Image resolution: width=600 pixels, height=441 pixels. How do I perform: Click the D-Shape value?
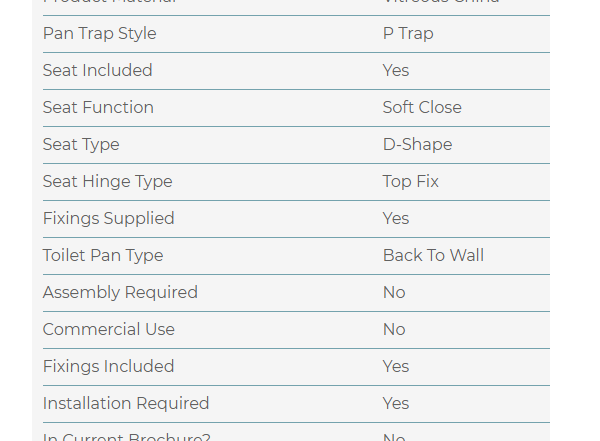pos(417,145)
